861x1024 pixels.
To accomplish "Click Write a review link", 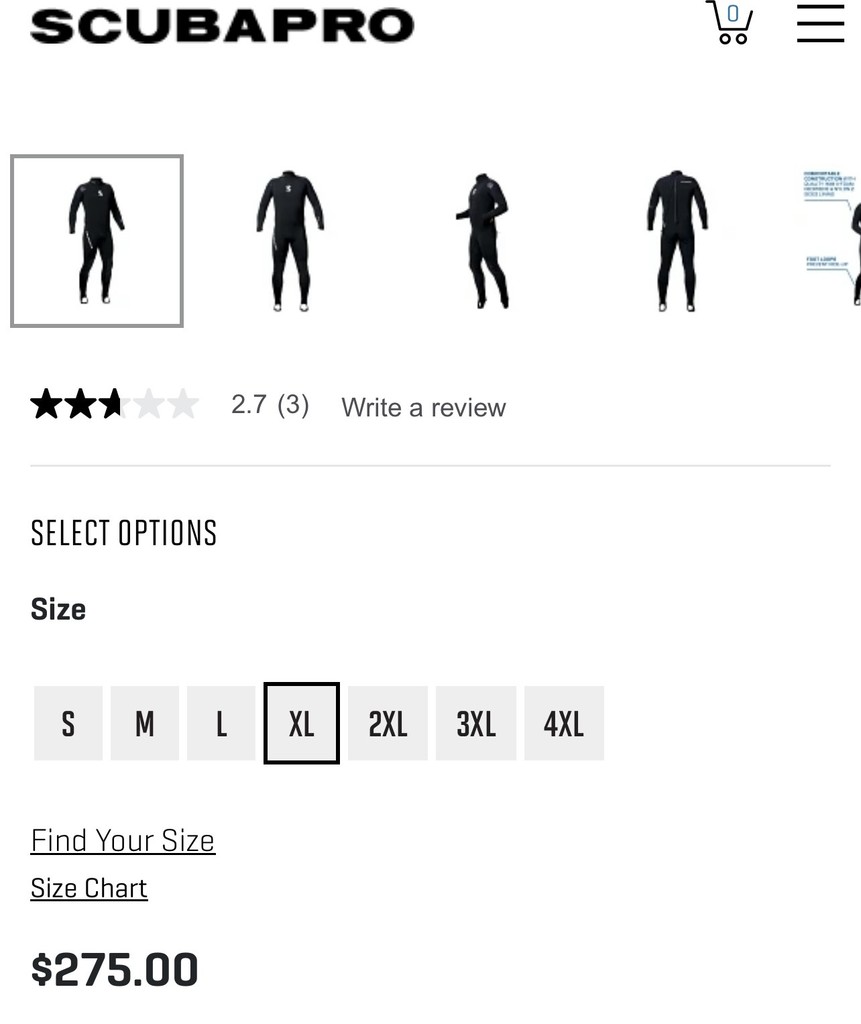I will 423,407.
